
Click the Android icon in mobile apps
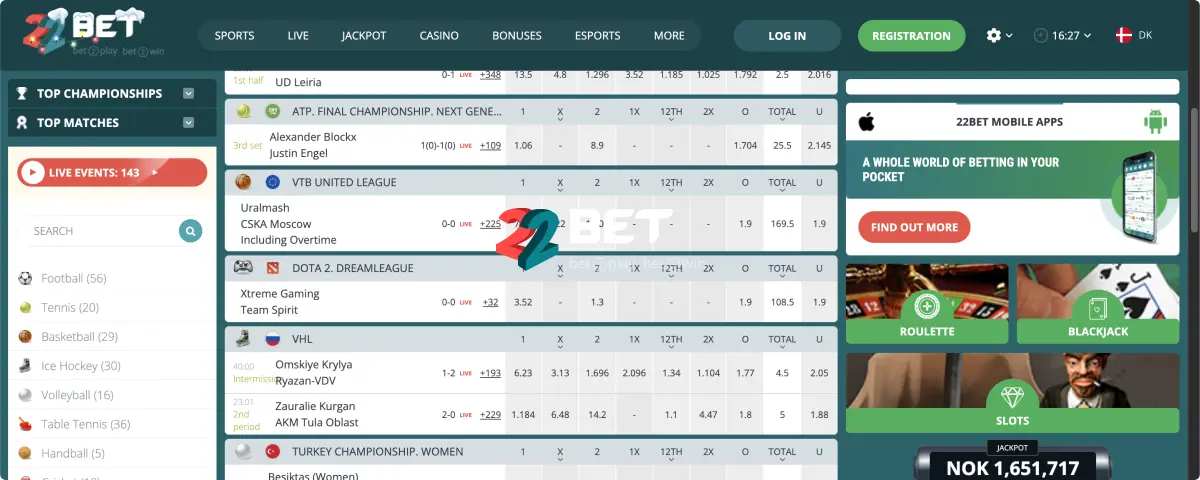coord(1157,122)
